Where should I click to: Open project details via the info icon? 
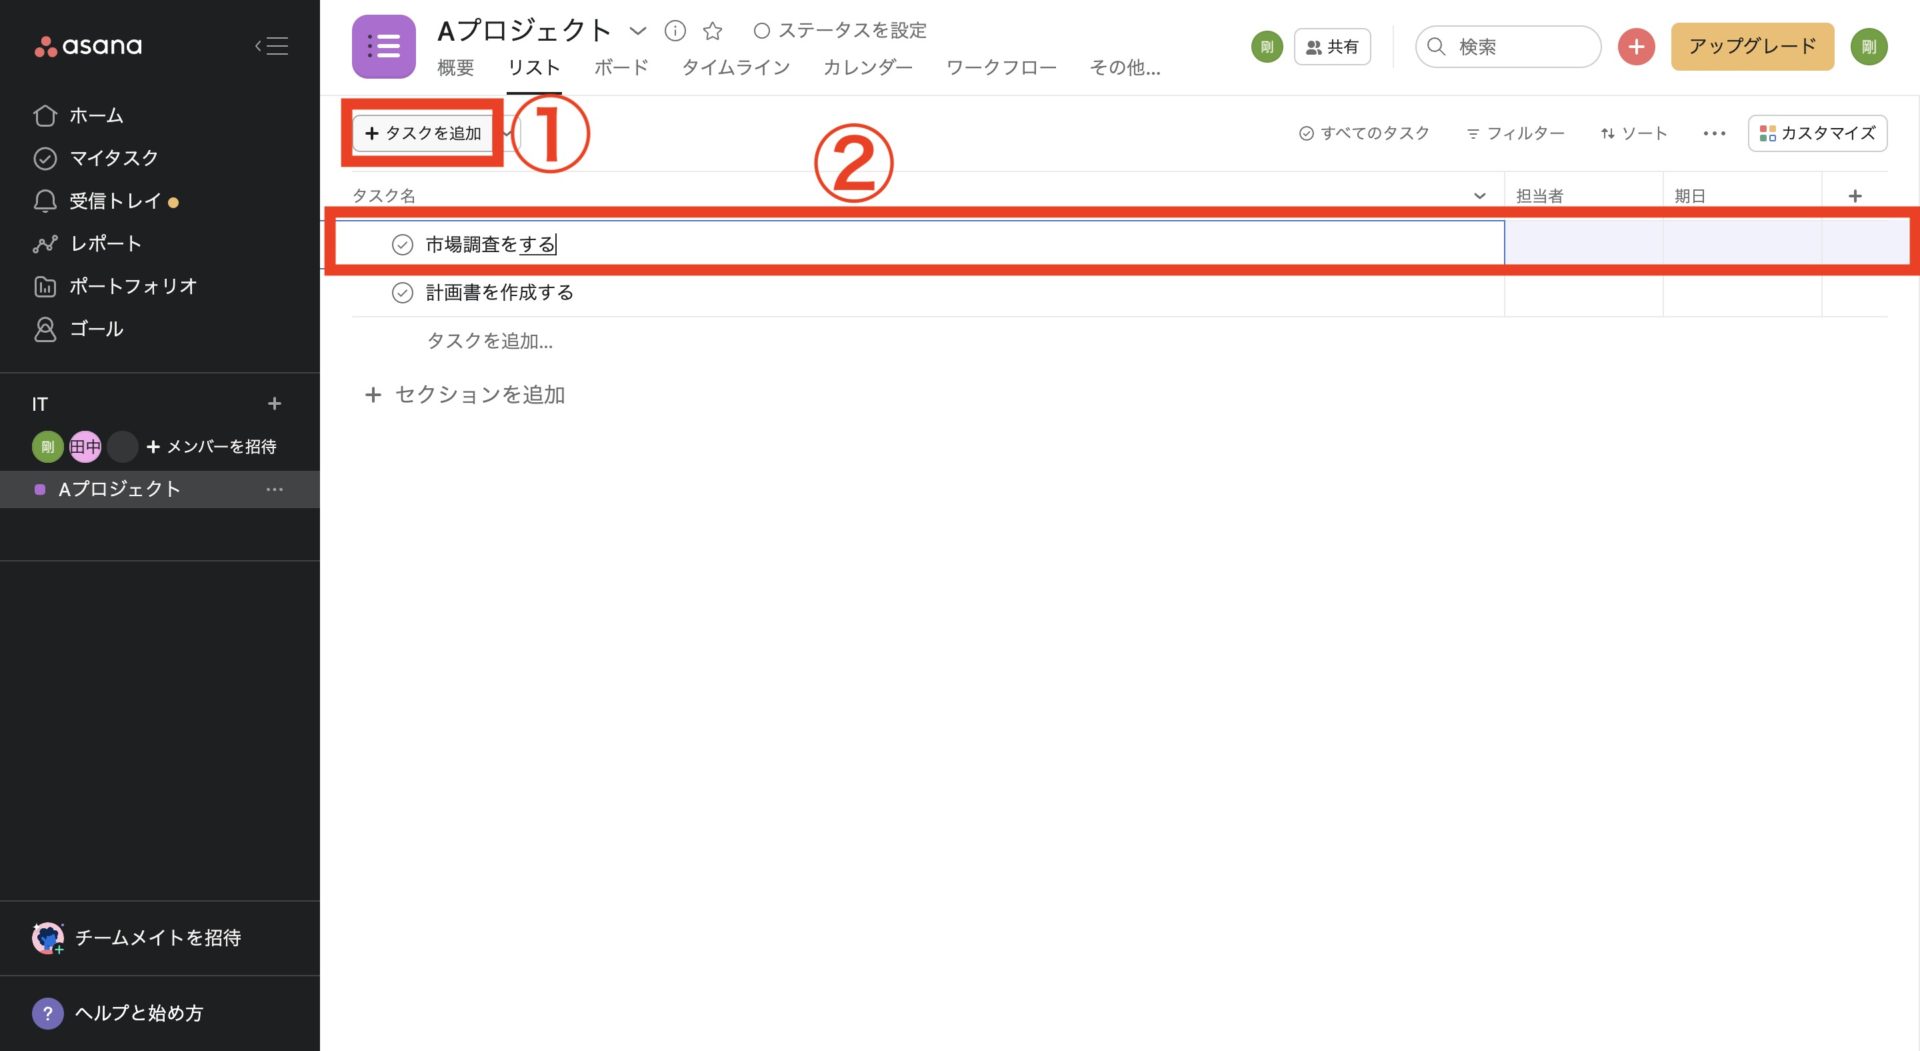coord(676,30)
